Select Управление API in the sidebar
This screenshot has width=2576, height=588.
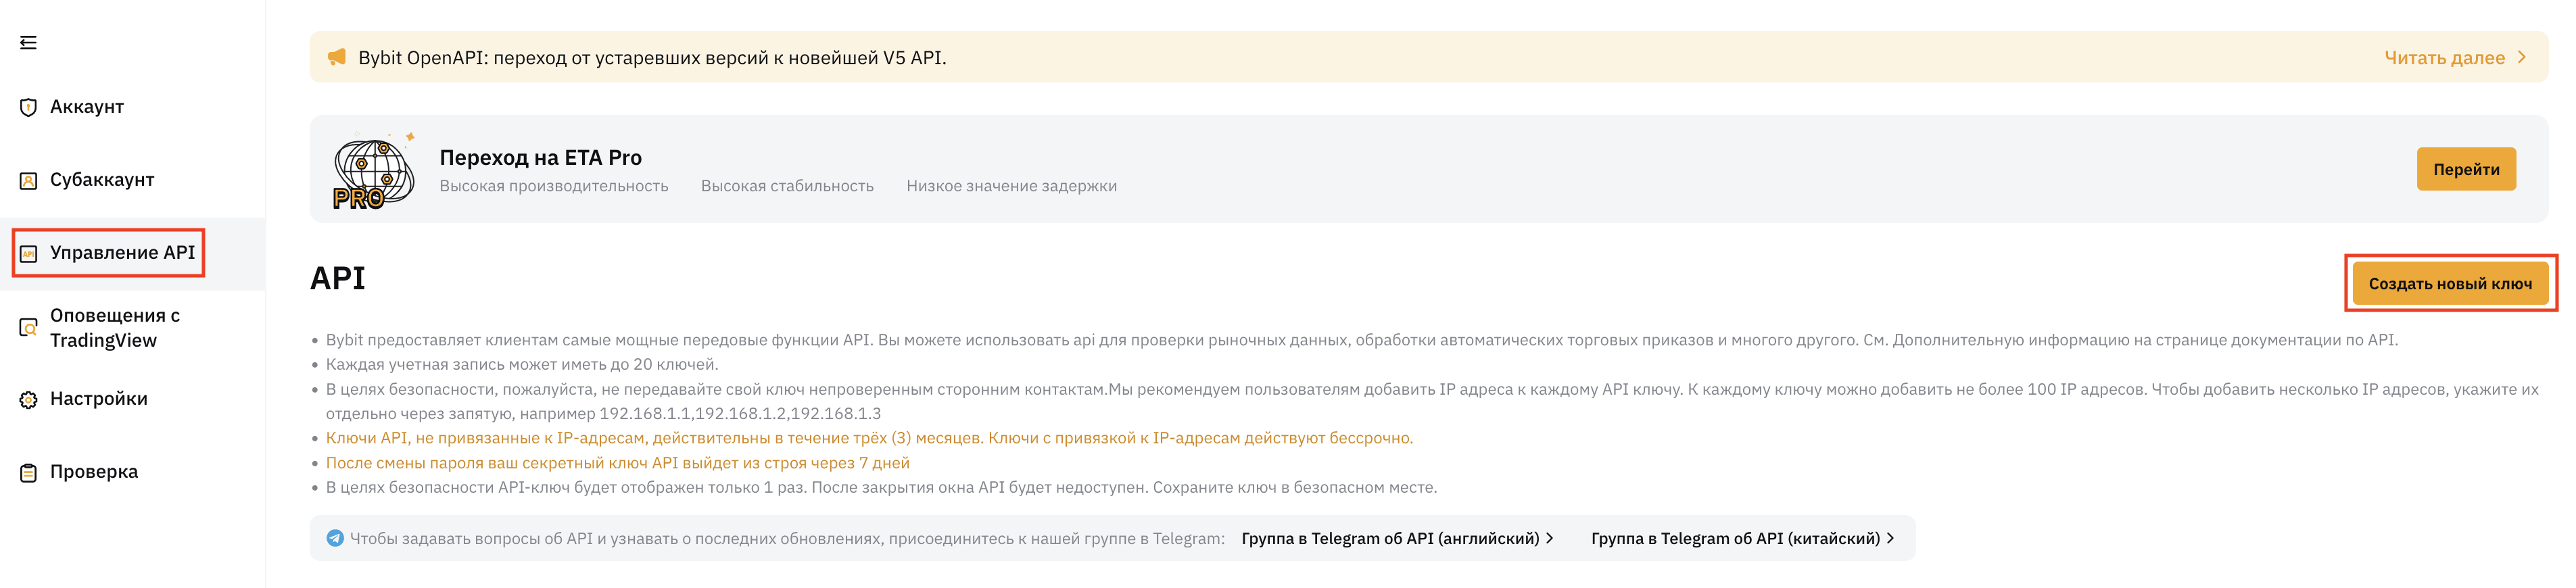coord(122,253)
